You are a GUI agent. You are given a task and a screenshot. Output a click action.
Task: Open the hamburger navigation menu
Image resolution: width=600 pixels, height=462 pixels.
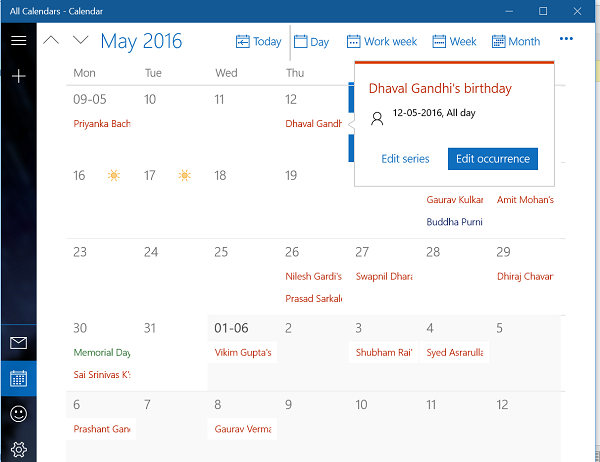tap(18, 40)
